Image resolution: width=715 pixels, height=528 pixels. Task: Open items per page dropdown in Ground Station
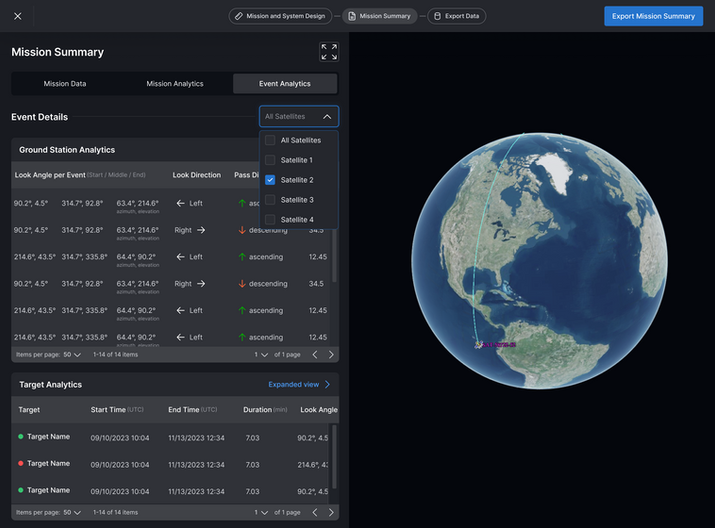point(73,355)
